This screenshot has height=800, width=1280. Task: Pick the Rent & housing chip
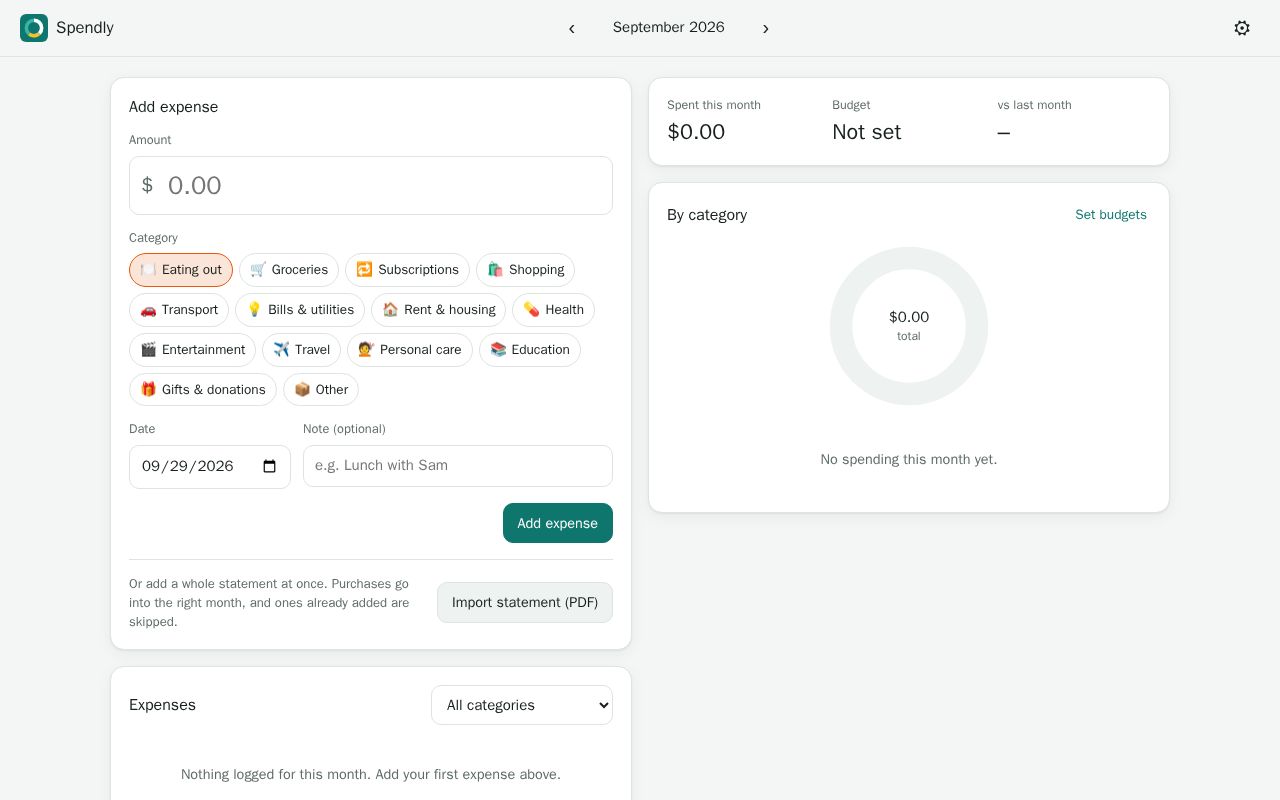[x=438, y=310]
